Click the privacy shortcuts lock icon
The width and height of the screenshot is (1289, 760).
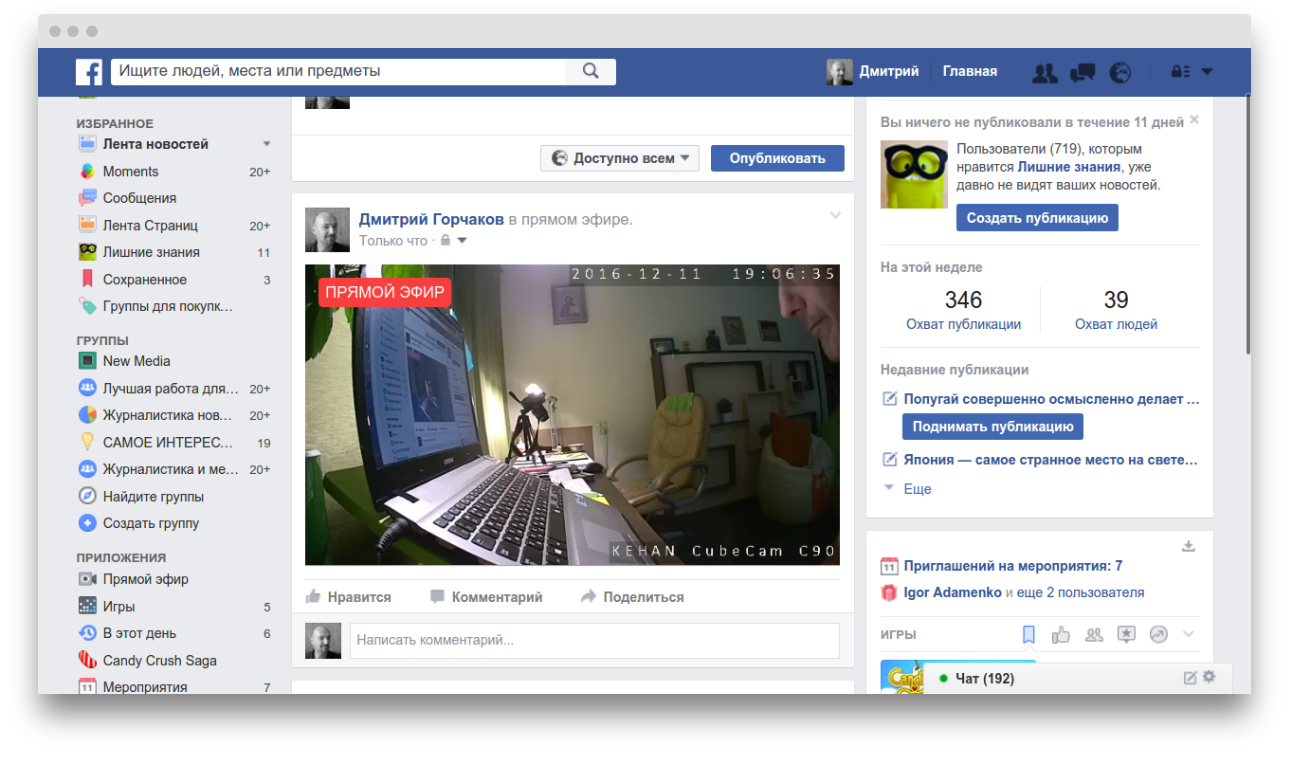[x=1180, y=72]
